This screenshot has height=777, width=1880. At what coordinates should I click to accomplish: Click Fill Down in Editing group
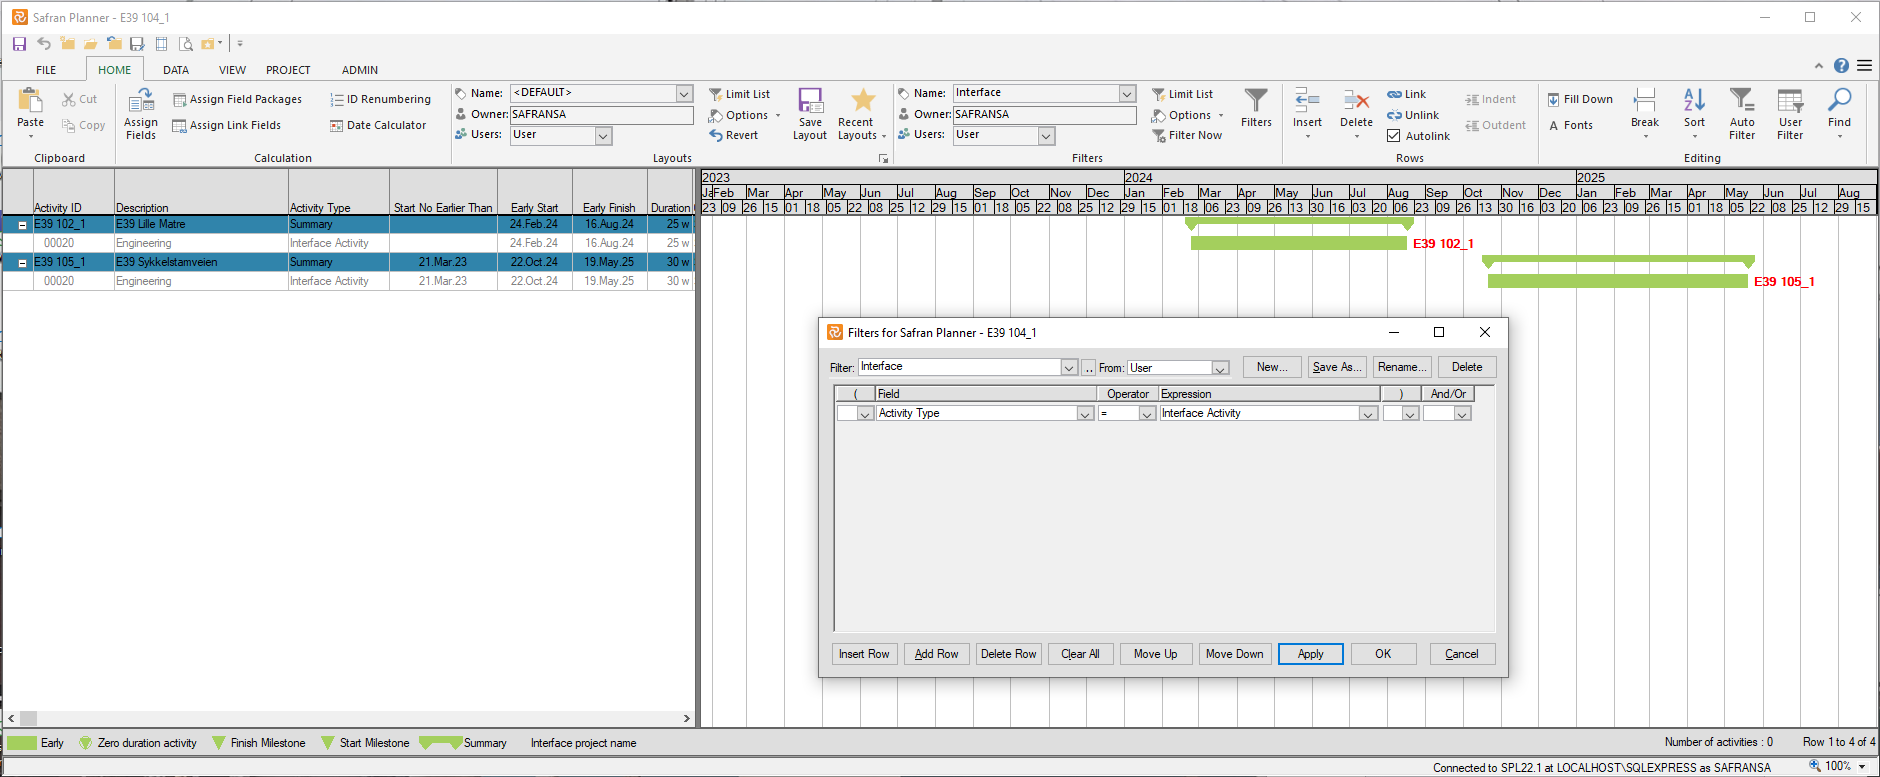click(x=1580, y=99)
